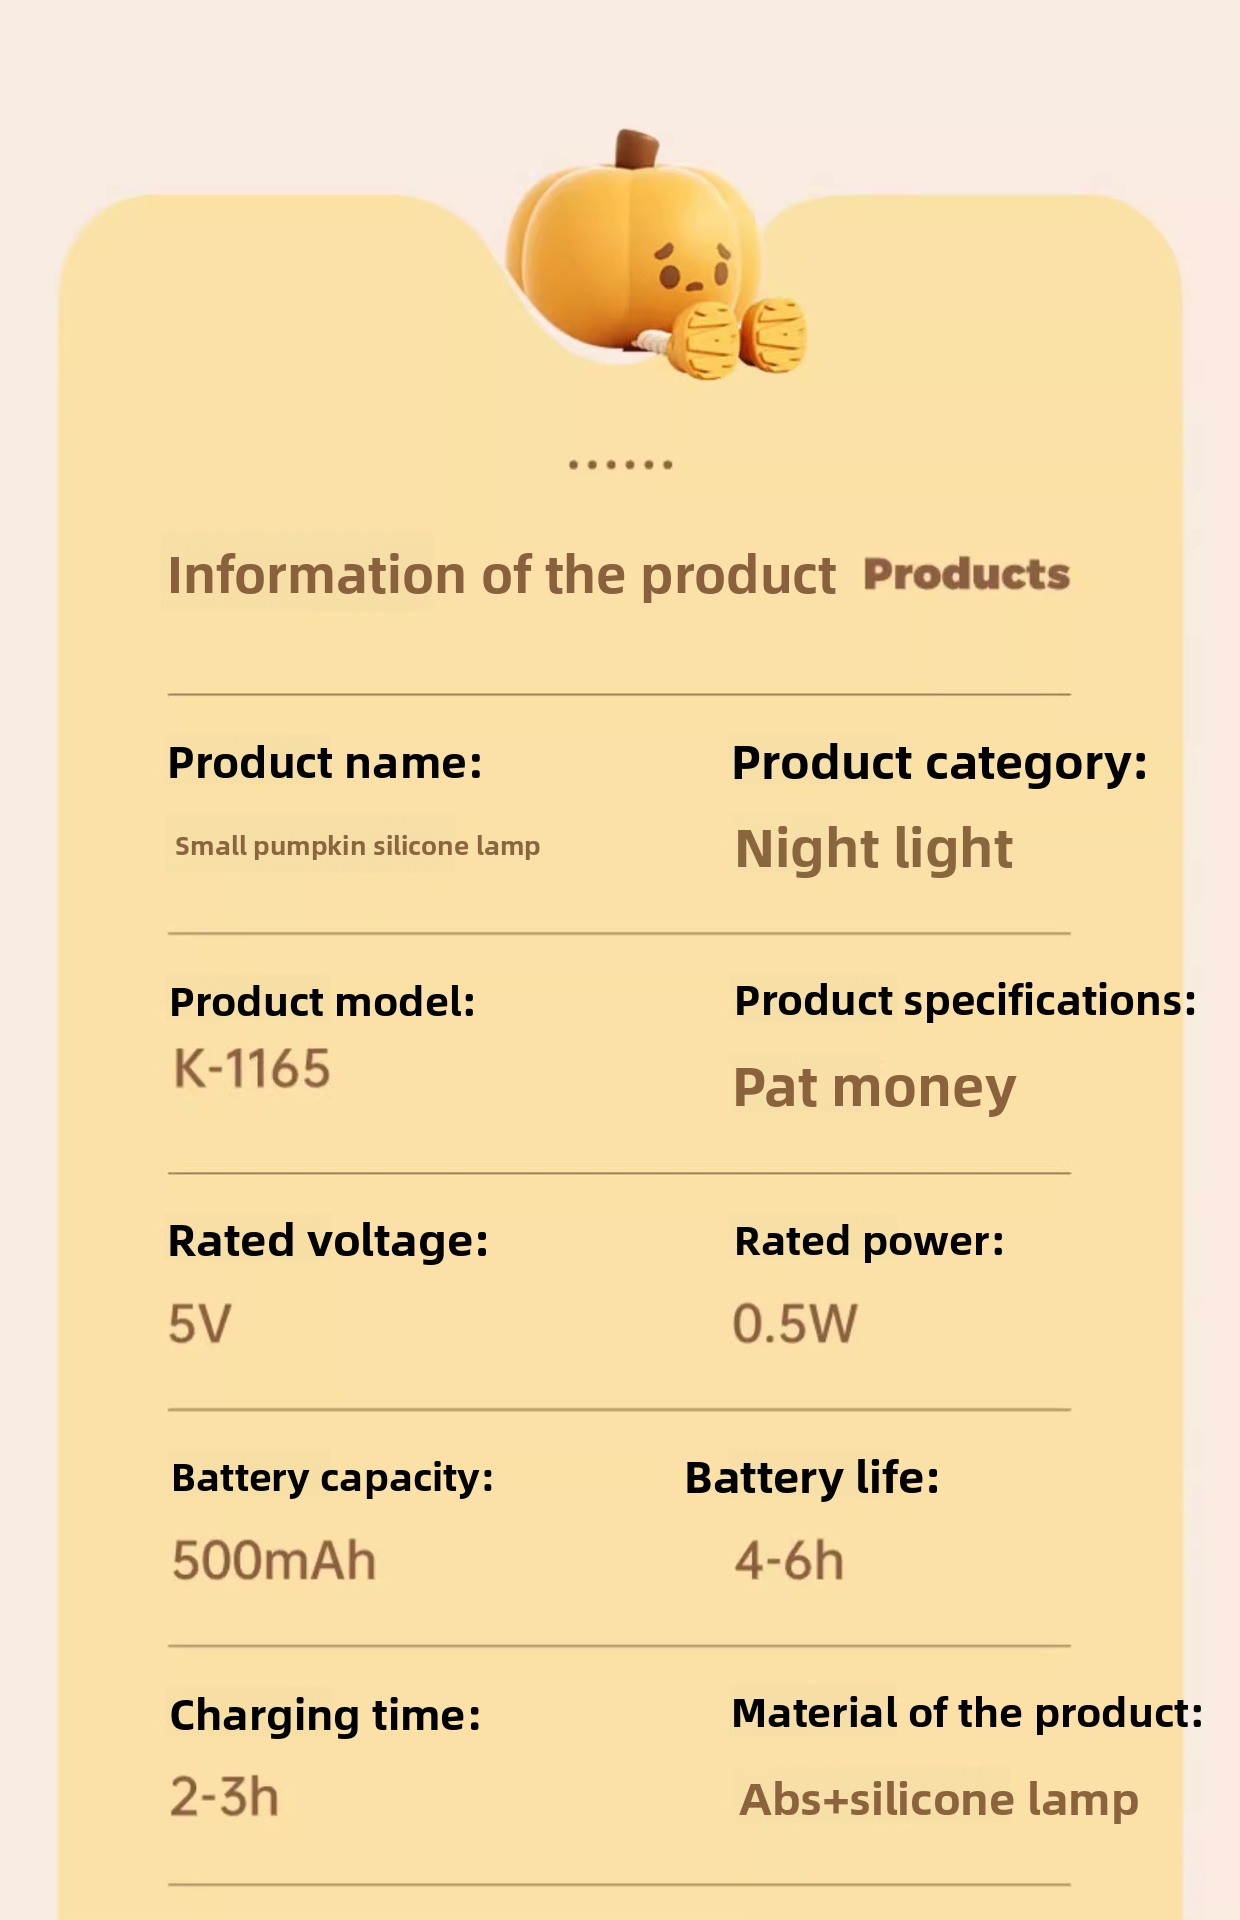The height and width of the screenshot is (1920, 1240).
Task: Click 'Abs+silicone lamp' material text
Action: click(939, 1799)
